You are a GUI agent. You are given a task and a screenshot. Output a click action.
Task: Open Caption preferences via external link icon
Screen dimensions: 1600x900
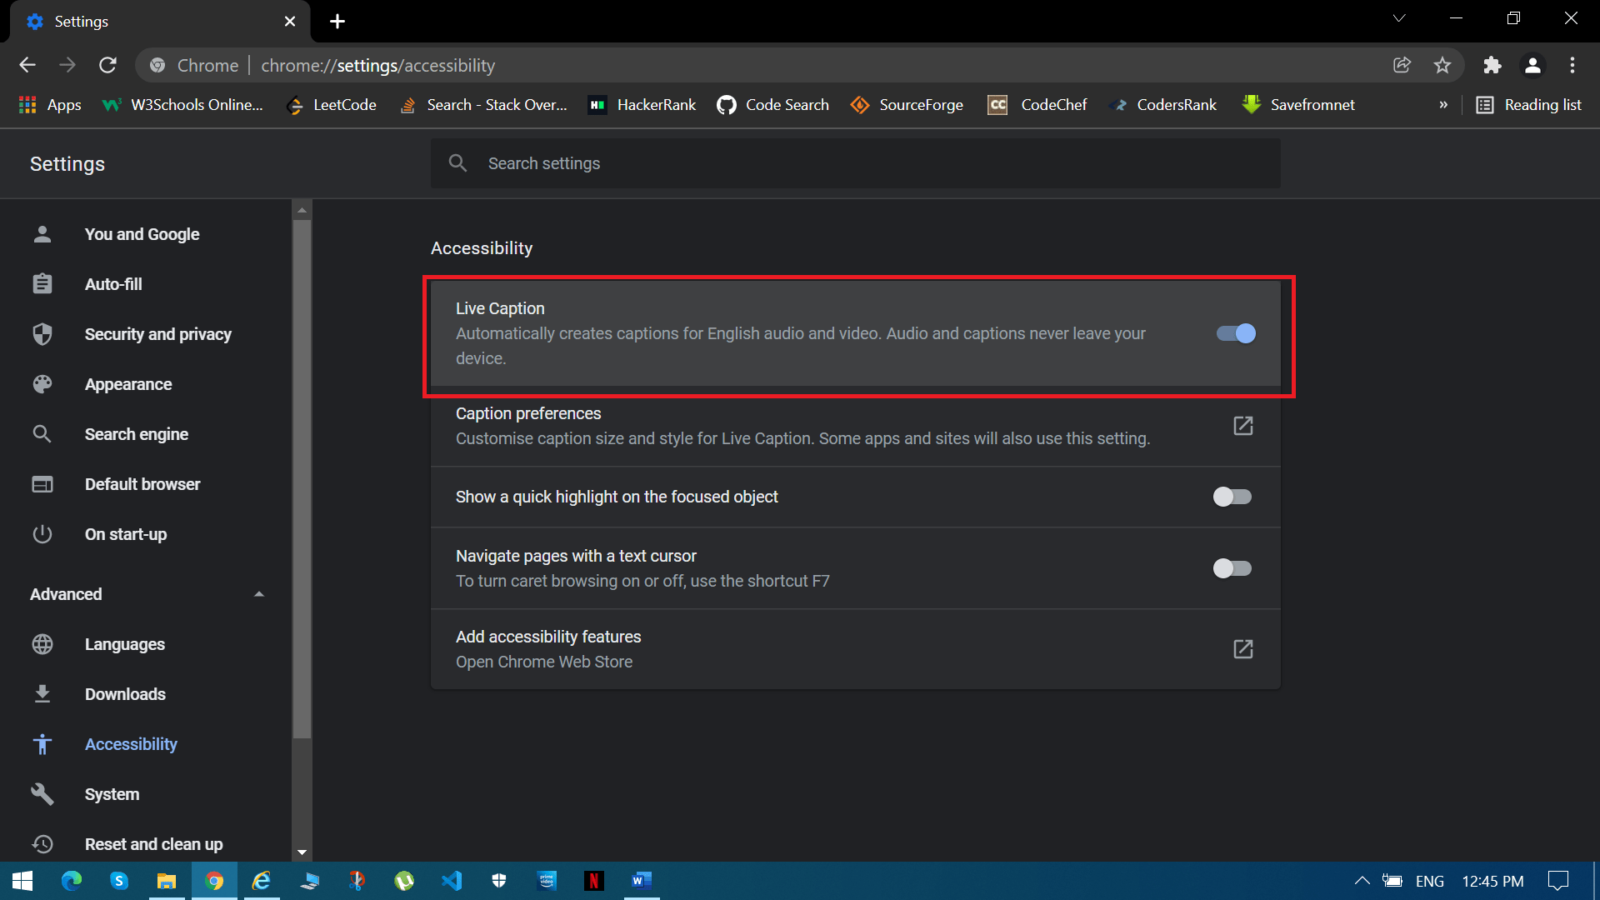1242,425
